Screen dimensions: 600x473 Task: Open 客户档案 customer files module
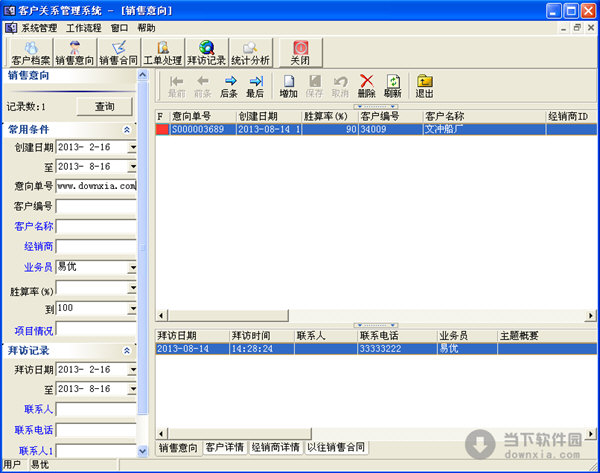(28, 53)
